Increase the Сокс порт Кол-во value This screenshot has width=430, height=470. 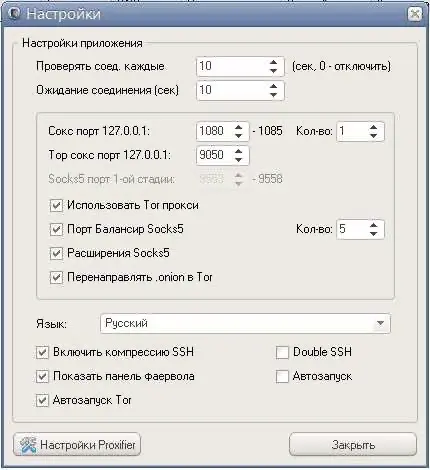pyautogui.click(x=374, y=127)
